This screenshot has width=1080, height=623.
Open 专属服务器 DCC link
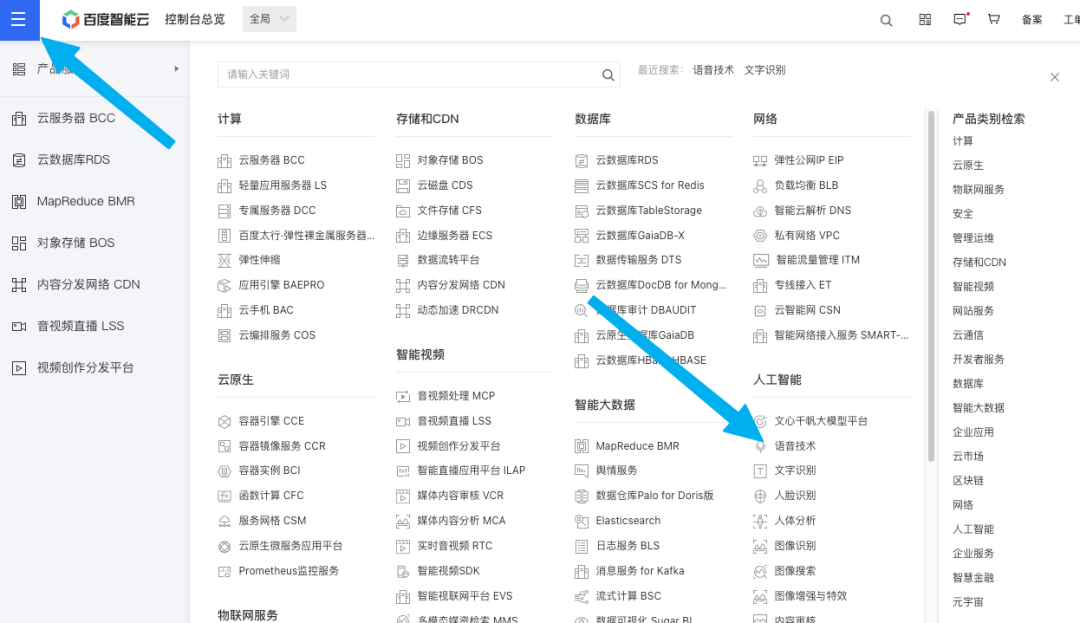(x=277, y=211)
